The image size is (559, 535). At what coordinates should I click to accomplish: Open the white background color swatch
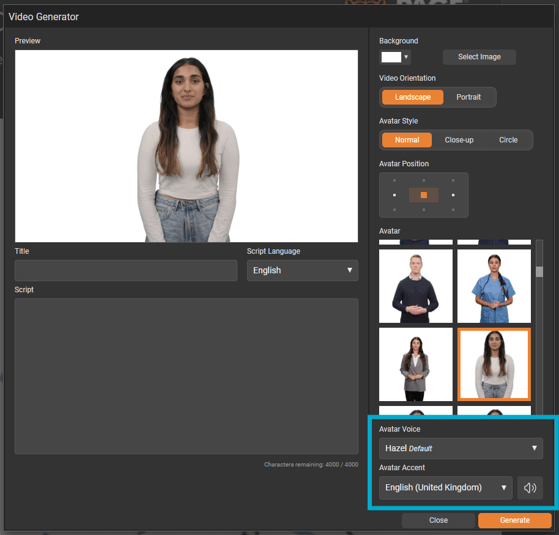coord(395,57)
